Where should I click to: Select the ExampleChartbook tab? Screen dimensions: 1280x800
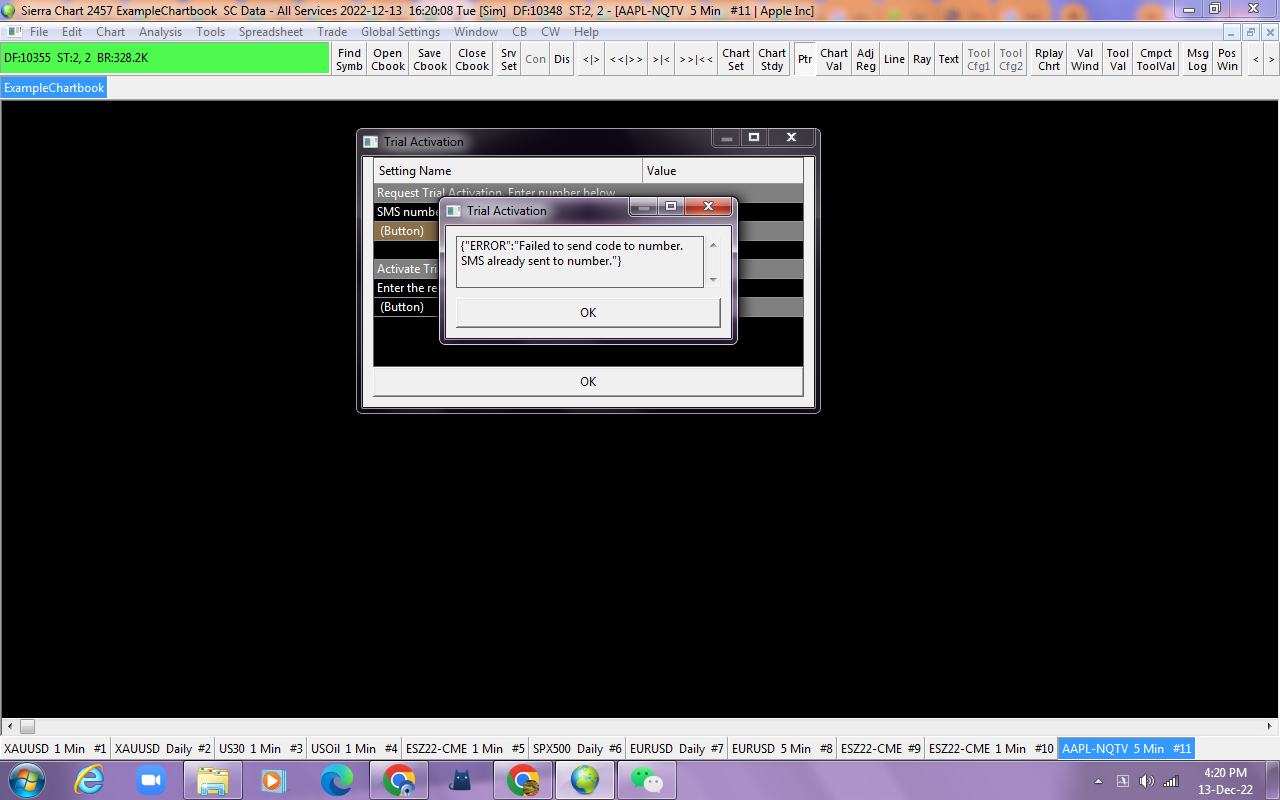pos(54,88)
